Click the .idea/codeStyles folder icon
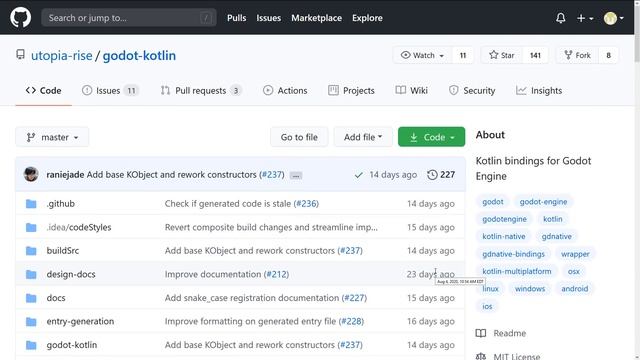Image resolution: width=640 pixels, height=360 pixels. tap(31, 227)
